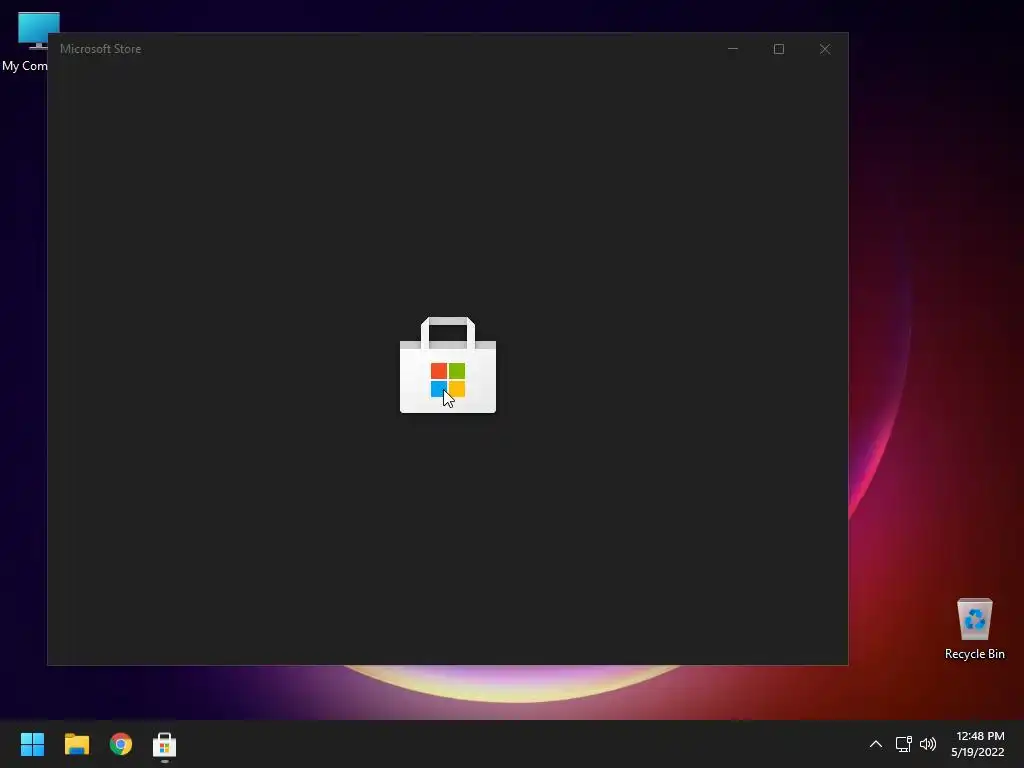Open the Windows Start menu
Viewport: 1024px width, 768px height.
coord(32,744)
